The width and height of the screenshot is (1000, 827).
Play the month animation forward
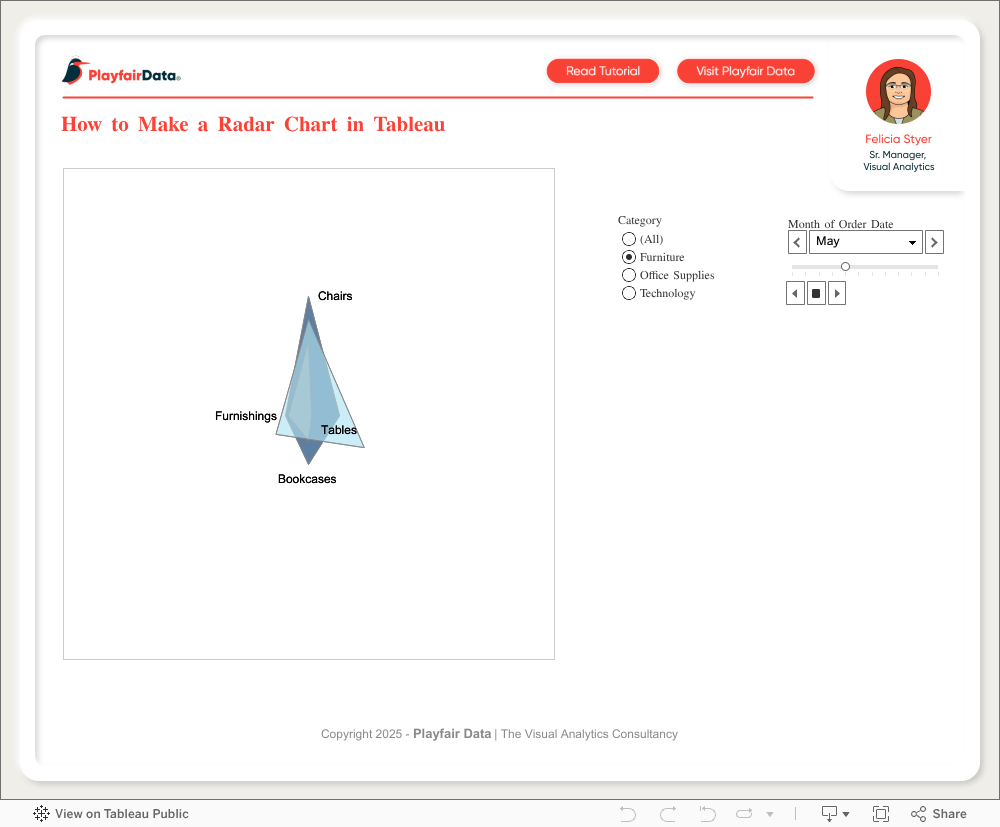(x=837, y=293)
